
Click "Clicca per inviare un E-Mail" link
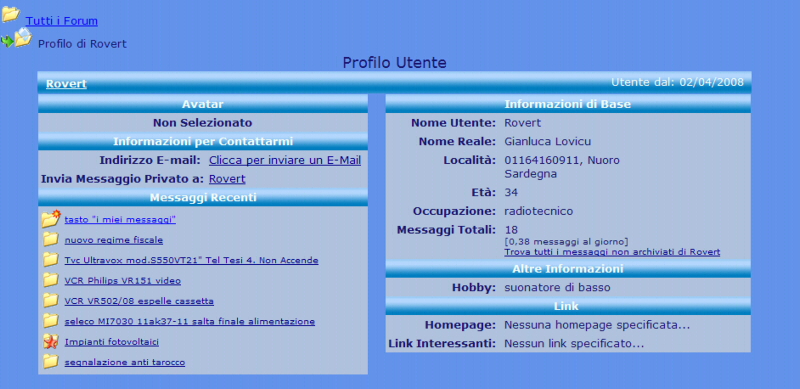tap(285, 160)
